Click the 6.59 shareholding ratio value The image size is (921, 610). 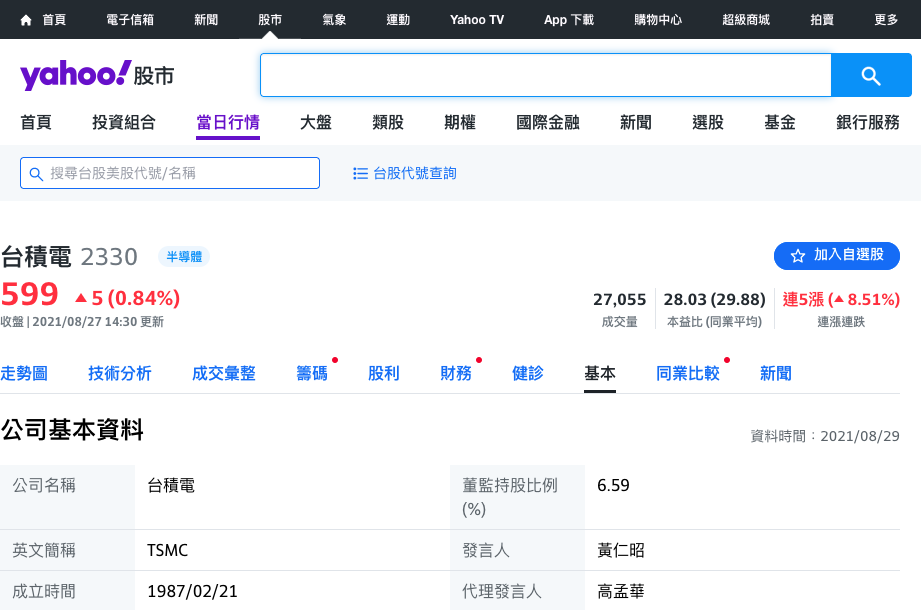(x=613, y=486)
